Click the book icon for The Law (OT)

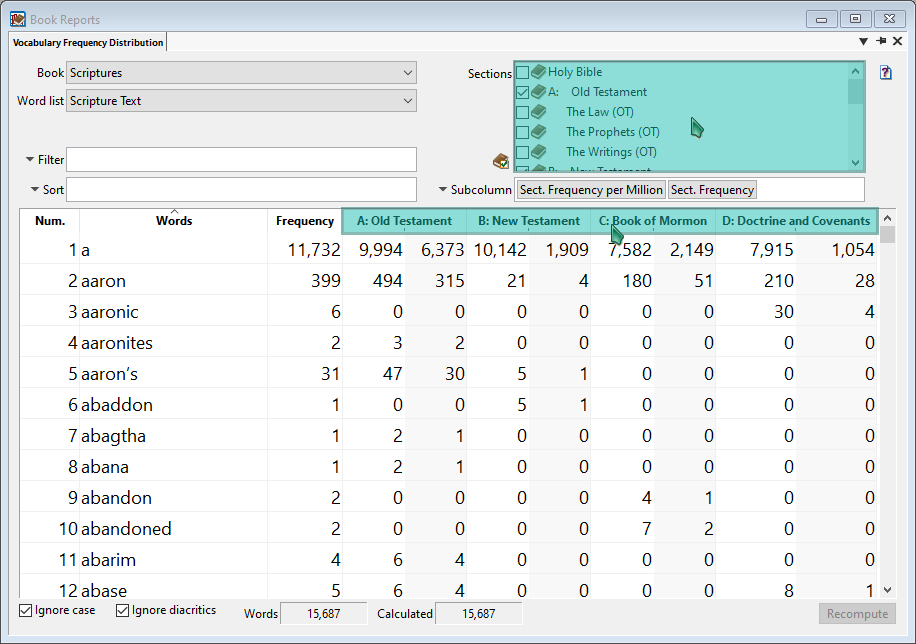(539, 112)
